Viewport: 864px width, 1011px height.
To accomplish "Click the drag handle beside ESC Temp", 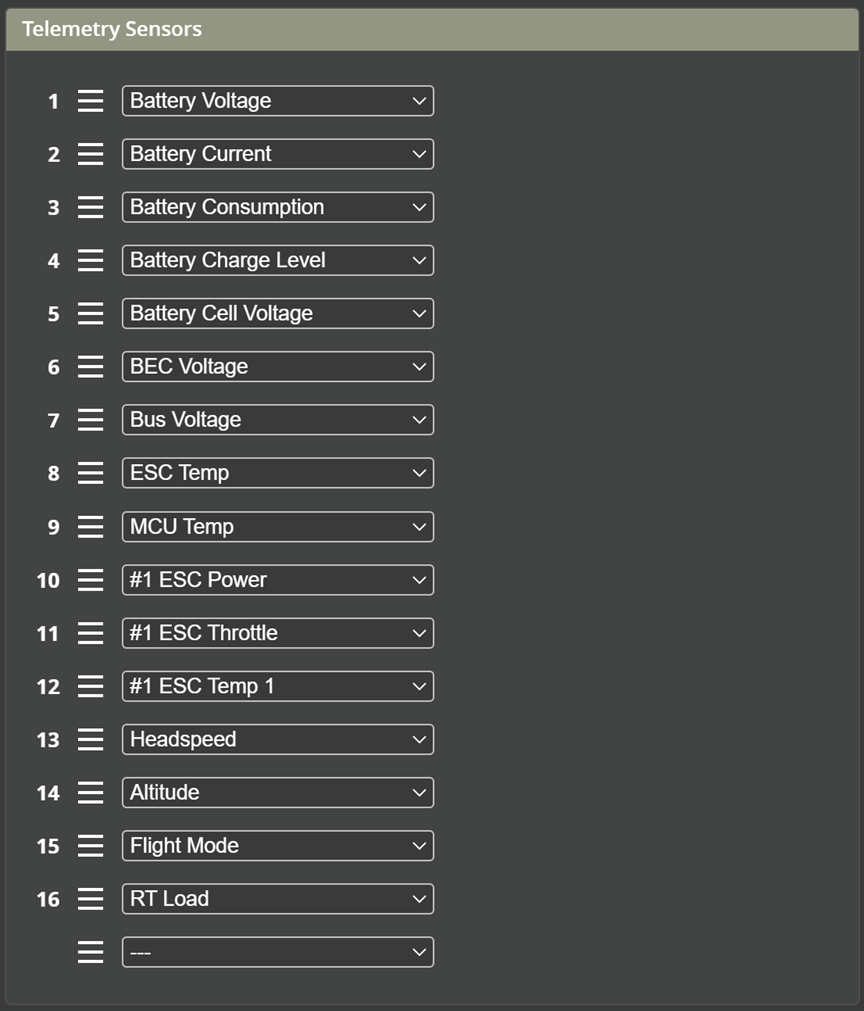I will [x=90, y=473].
